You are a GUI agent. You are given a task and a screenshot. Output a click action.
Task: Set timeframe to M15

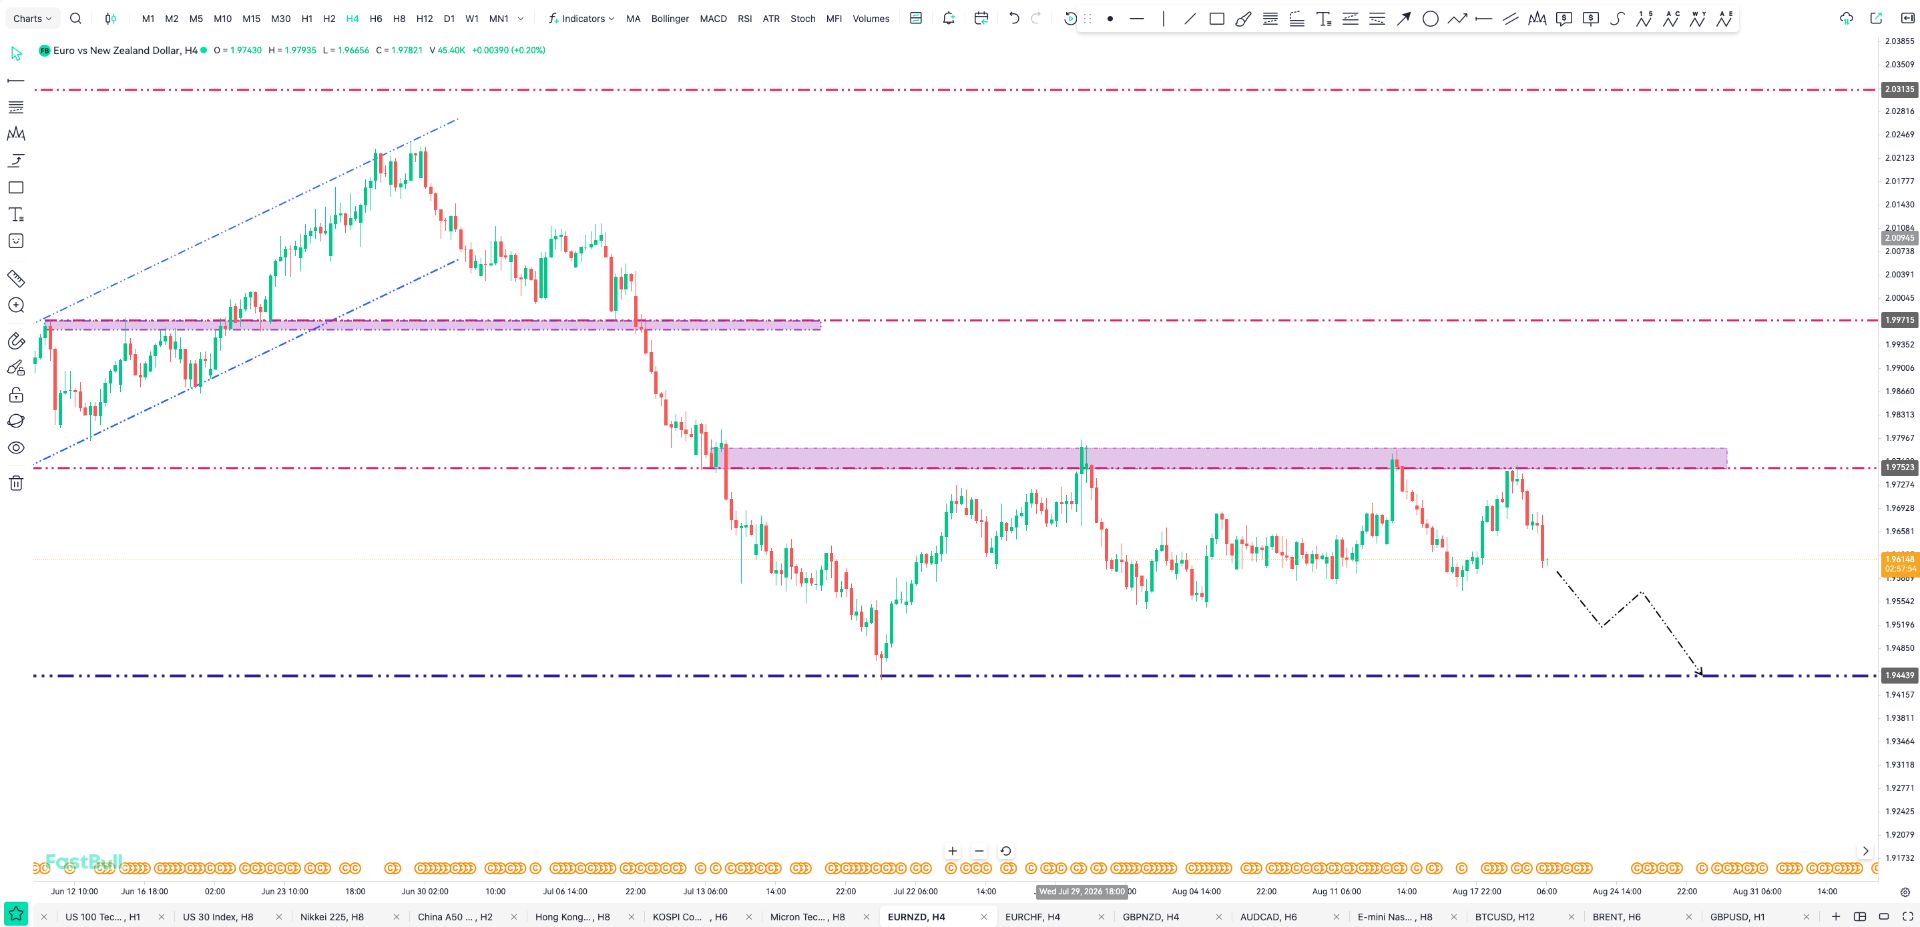pos(251,18)
